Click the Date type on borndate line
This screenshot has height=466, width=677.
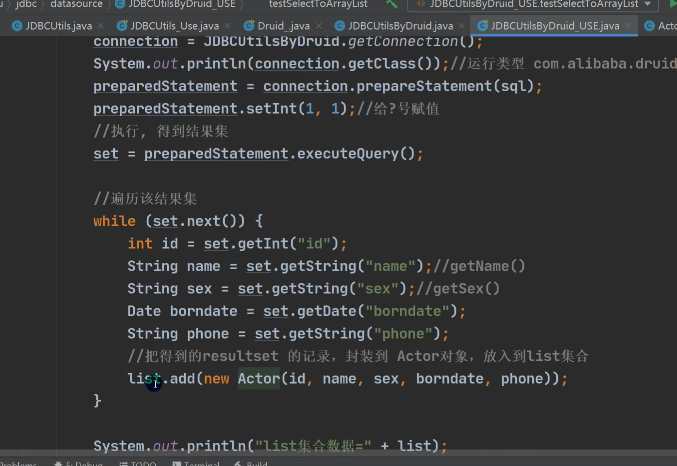144,311
